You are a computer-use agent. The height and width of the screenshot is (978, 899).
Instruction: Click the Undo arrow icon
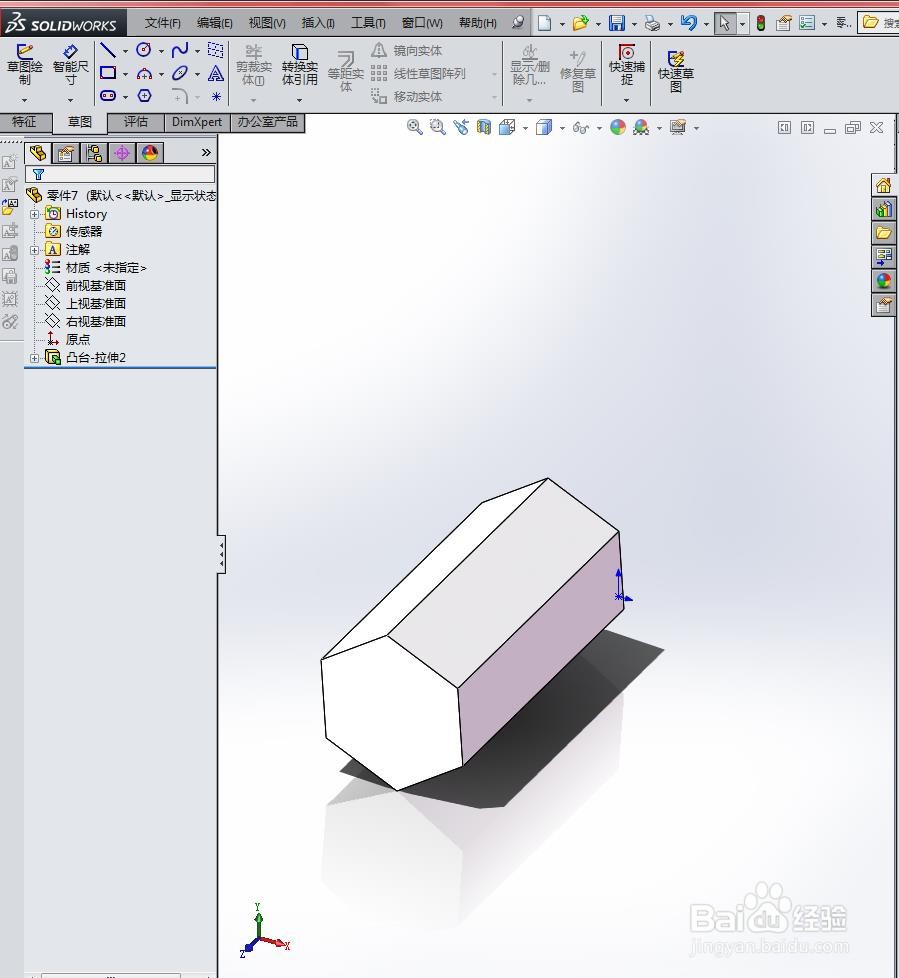click(x=689, y=23)
